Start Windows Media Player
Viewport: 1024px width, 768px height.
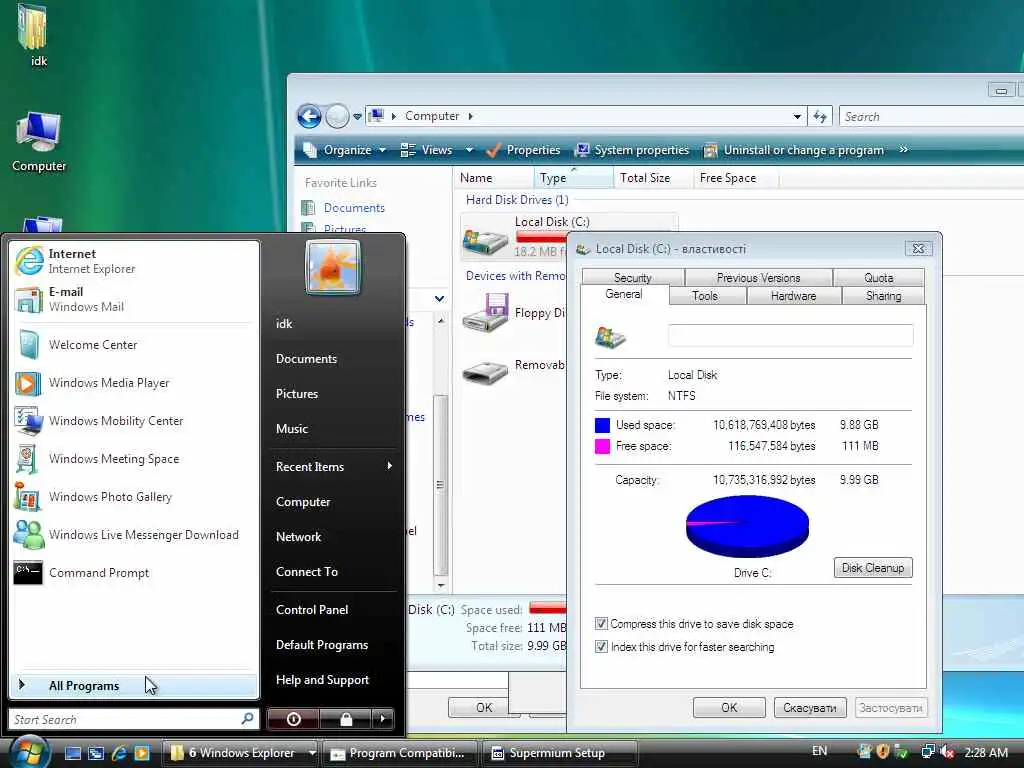point(135,383)
